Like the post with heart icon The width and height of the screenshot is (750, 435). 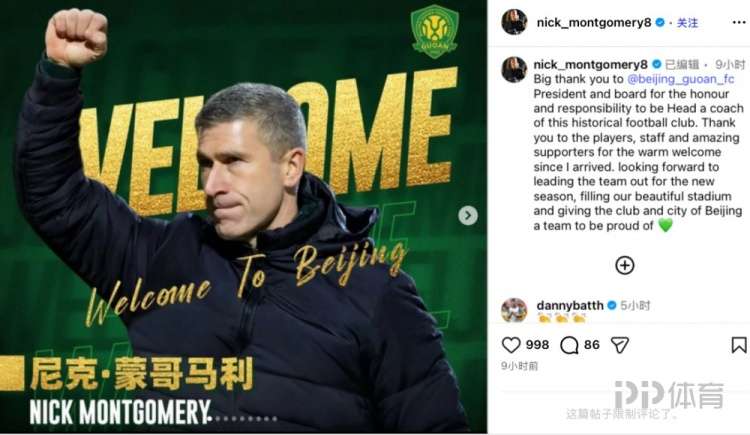coord(511,345)
